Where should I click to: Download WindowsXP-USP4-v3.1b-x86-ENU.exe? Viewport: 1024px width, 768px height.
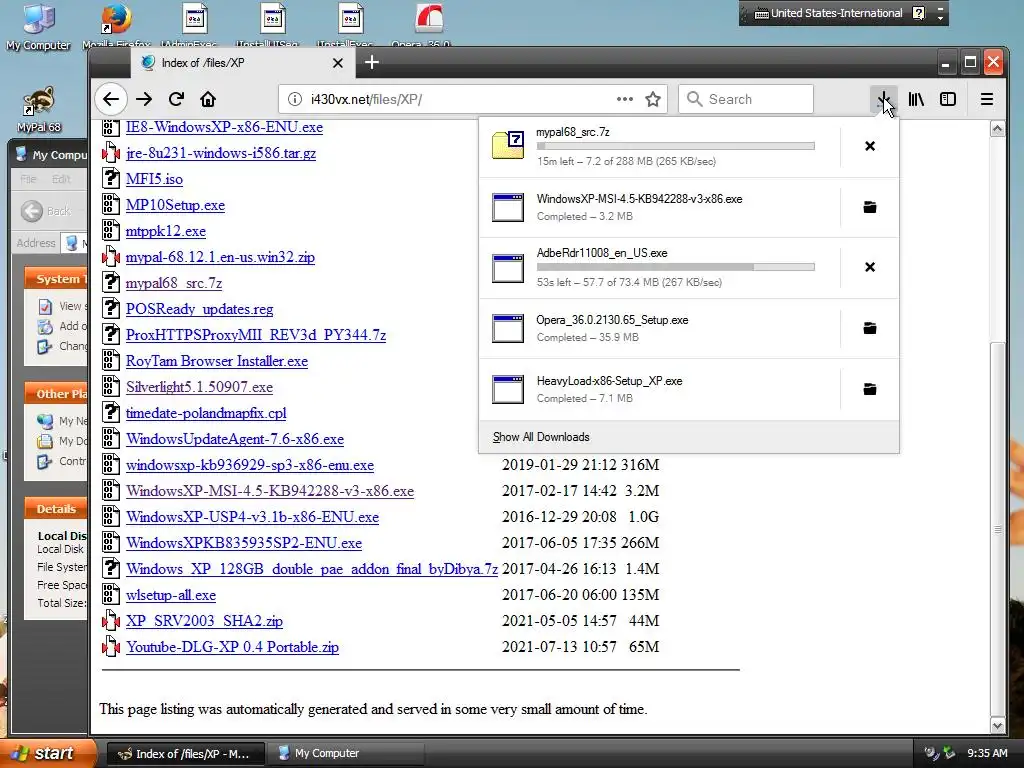click(252, 517)
